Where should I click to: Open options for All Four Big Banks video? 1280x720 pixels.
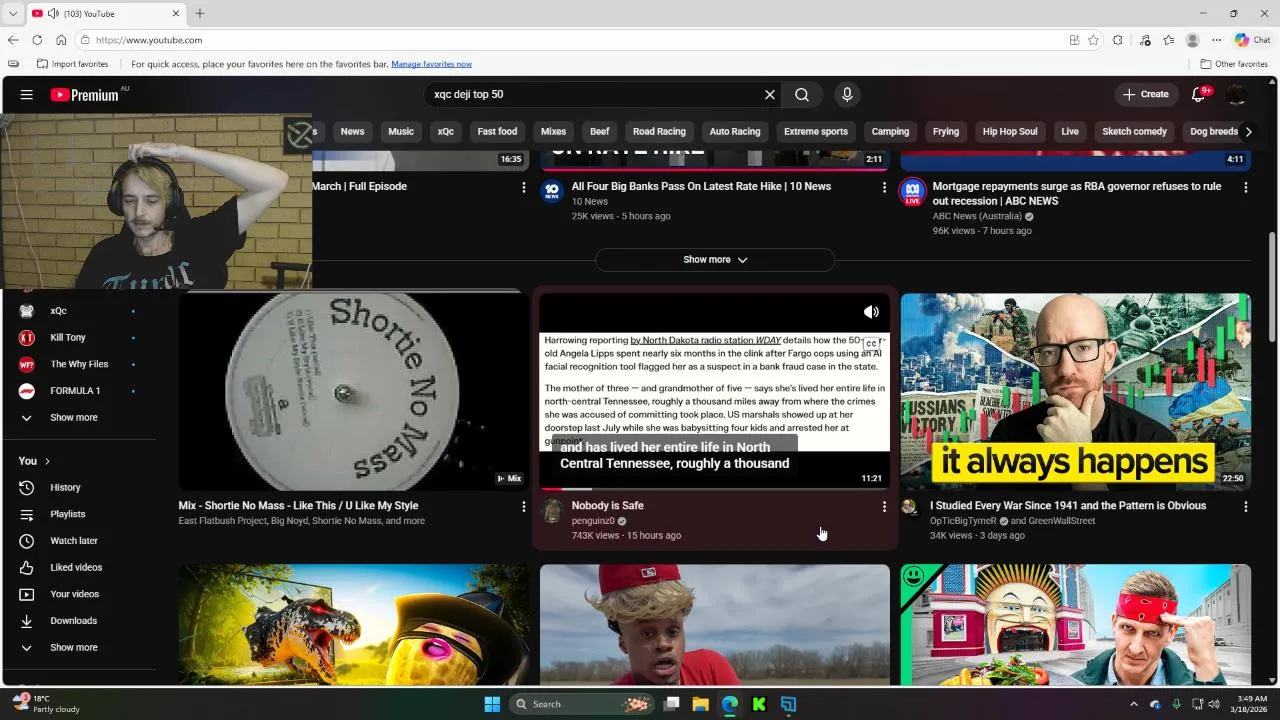884,187
